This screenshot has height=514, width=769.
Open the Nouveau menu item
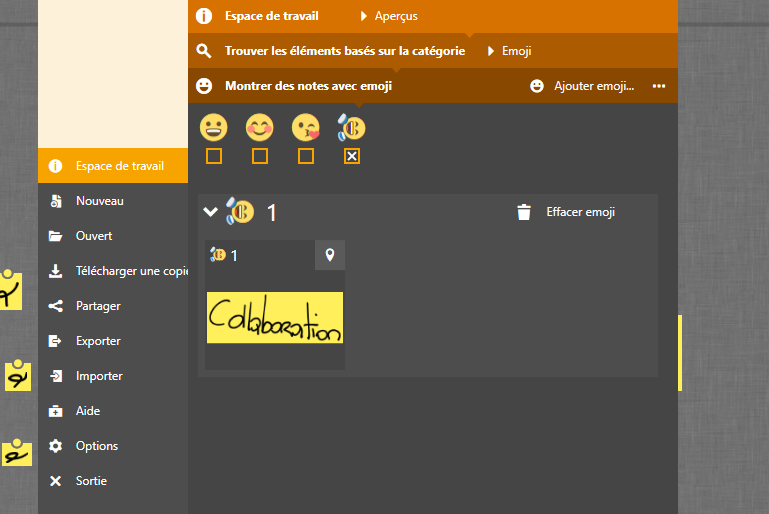(100, 201)
